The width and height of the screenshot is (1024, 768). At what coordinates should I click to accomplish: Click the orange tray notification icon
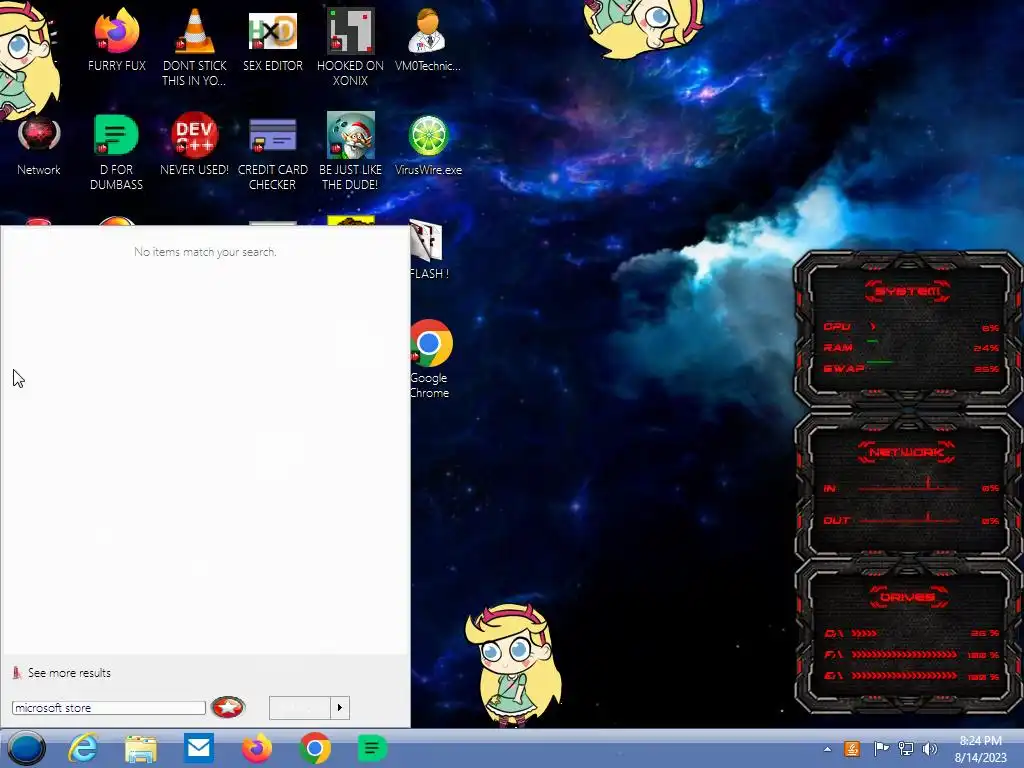(x=852, y=749)
